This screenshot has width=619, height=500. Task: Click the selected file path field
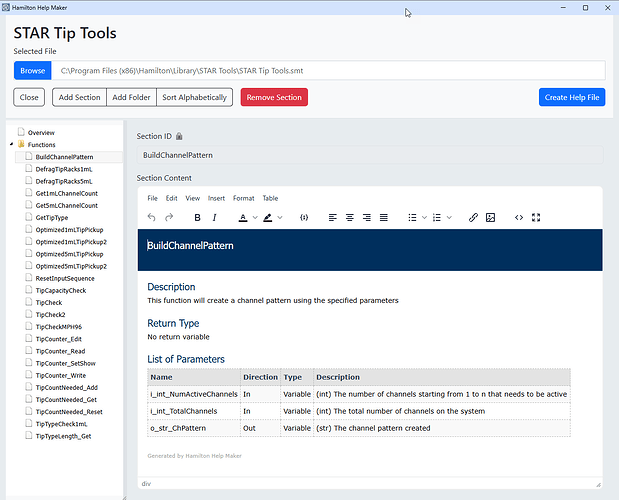pyautogui.click(x=328, y=71)
